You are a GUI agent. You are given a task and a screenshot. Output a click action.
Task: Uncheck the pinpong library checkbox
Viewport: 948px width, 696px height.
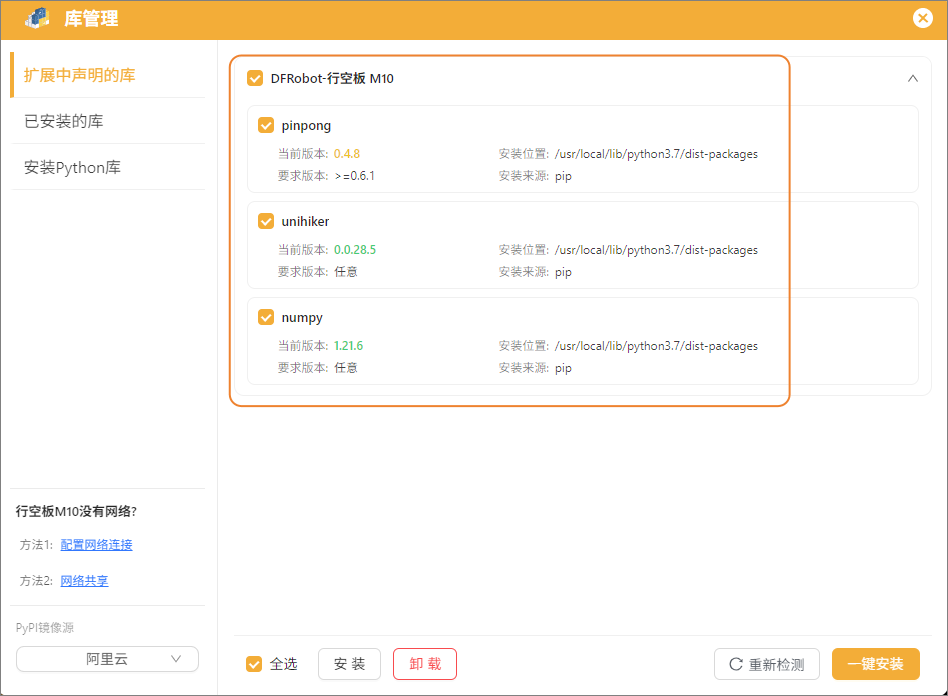coord(266,125)
